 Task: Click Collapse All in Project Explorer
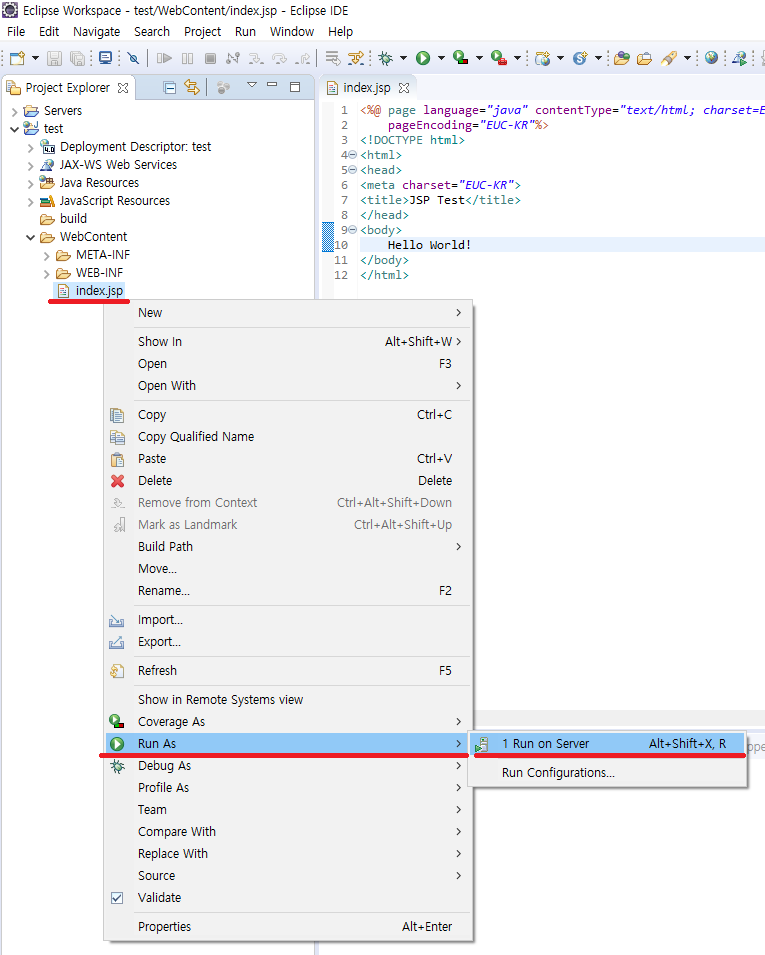[x=170, y=88]
